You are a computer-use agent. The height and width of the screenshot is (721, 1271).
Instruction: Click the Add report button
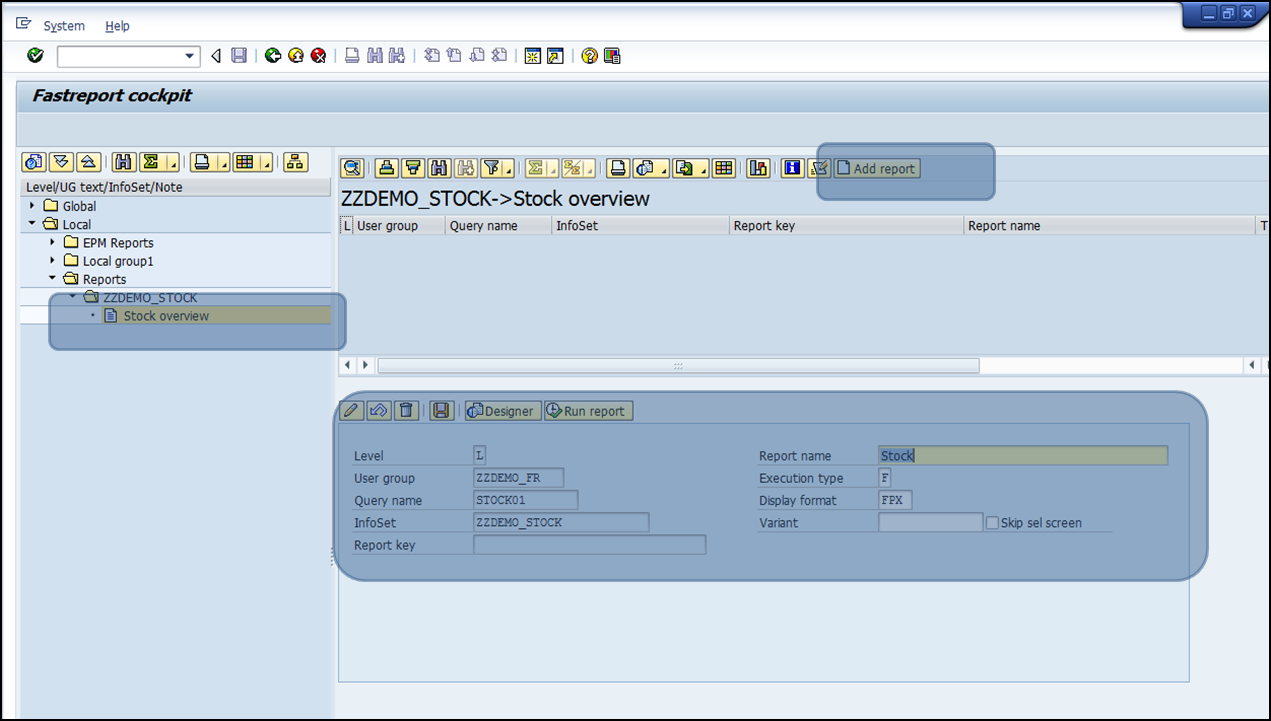[x=877, y=169]
